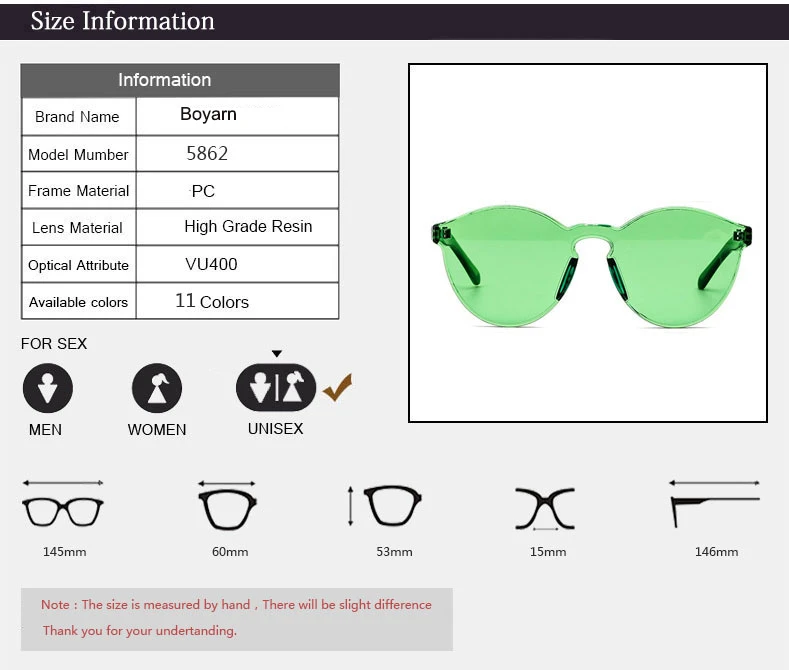Click the full frame width glasses icon
The width and height of the screenshot is (789, 670).
[63, 506]
